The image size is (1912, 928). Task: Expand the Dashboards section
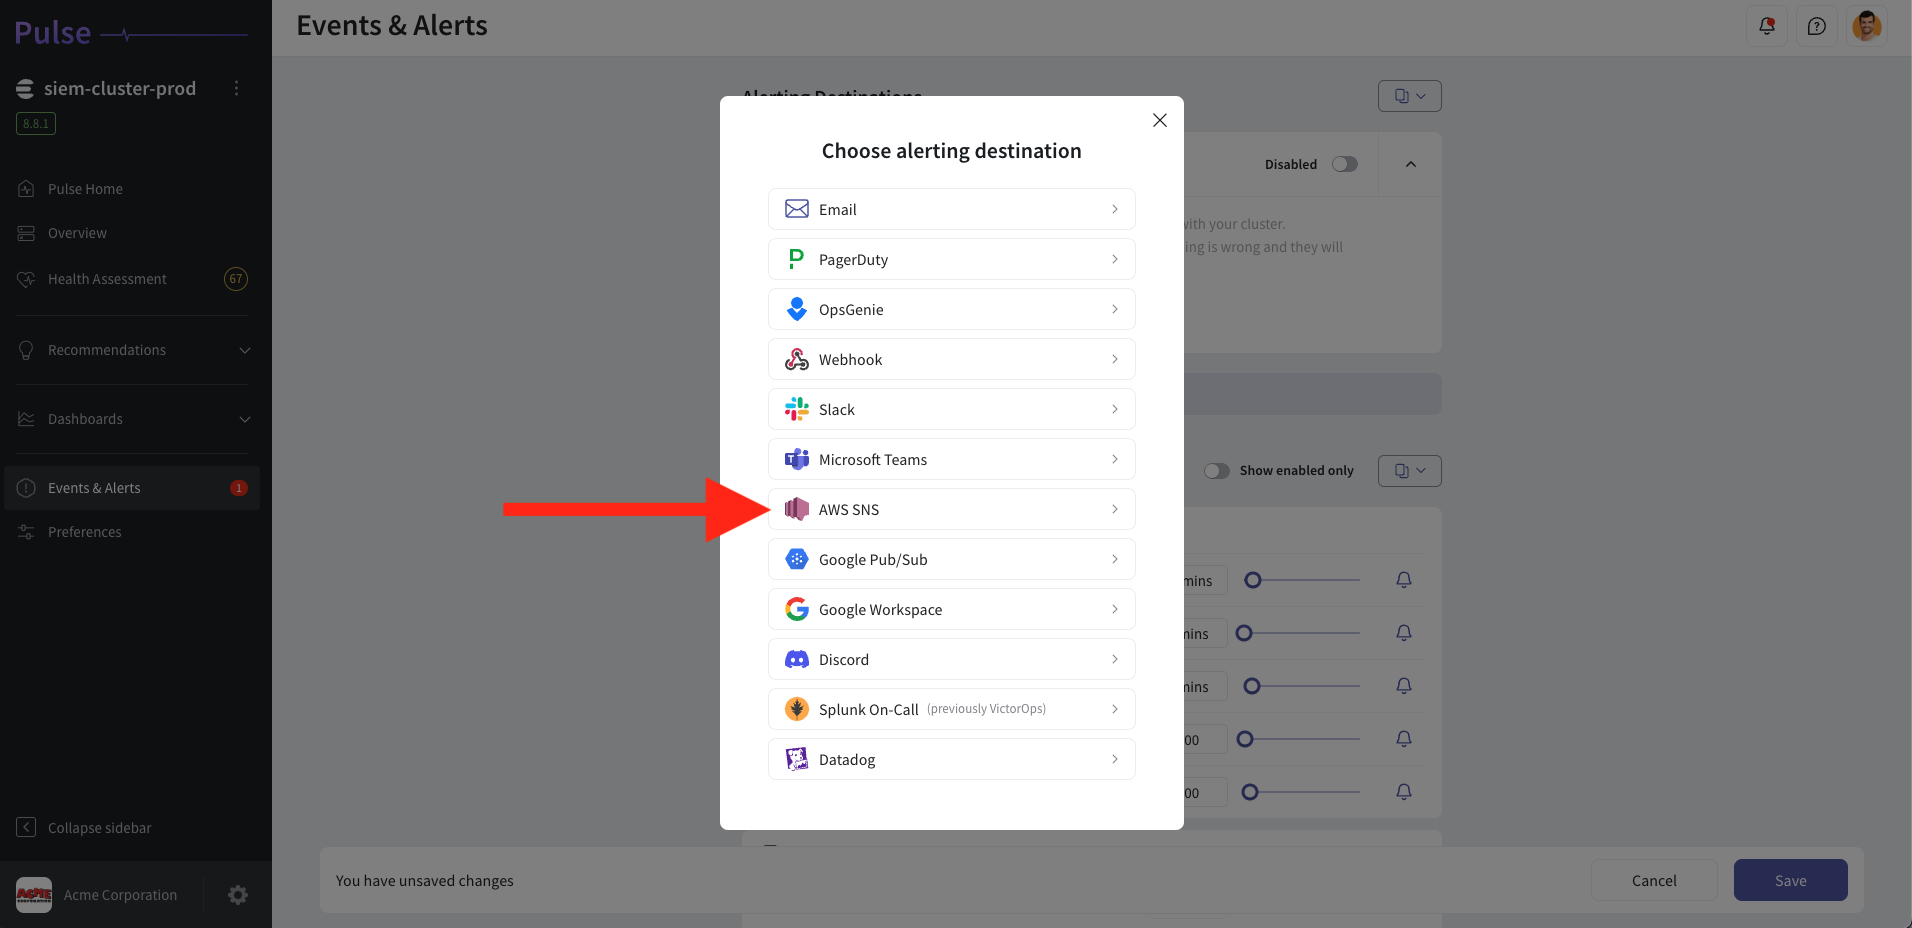[x=132, y=419]
